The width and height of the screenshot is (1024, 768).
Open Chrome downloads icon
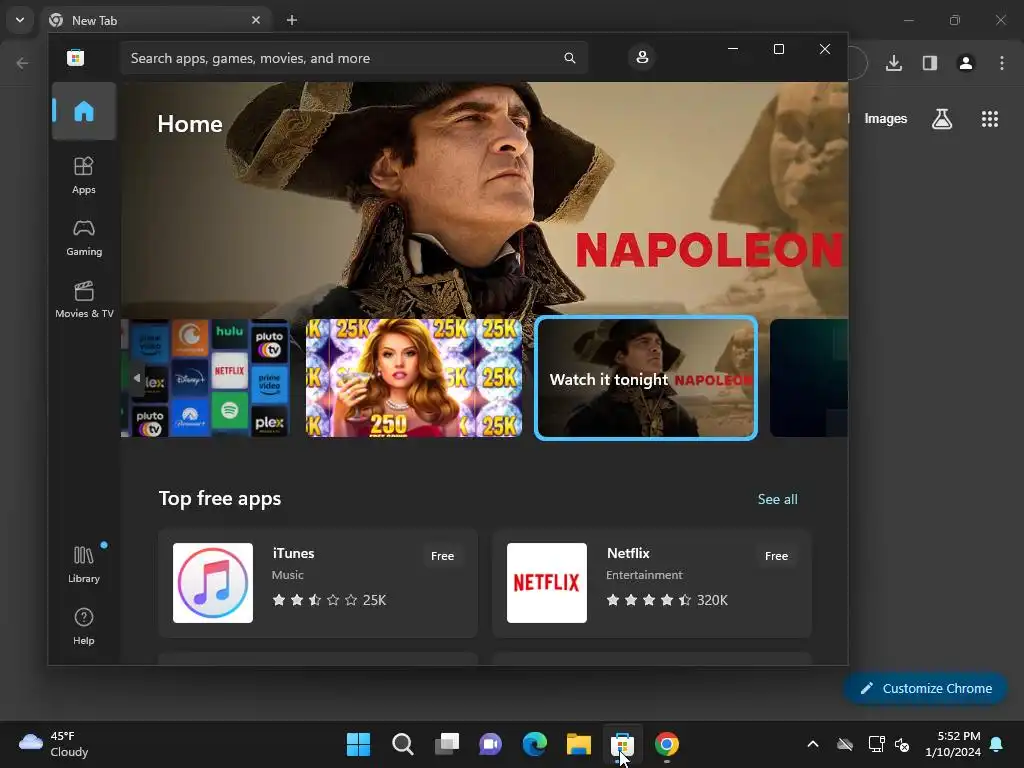[x=894, y=63]
